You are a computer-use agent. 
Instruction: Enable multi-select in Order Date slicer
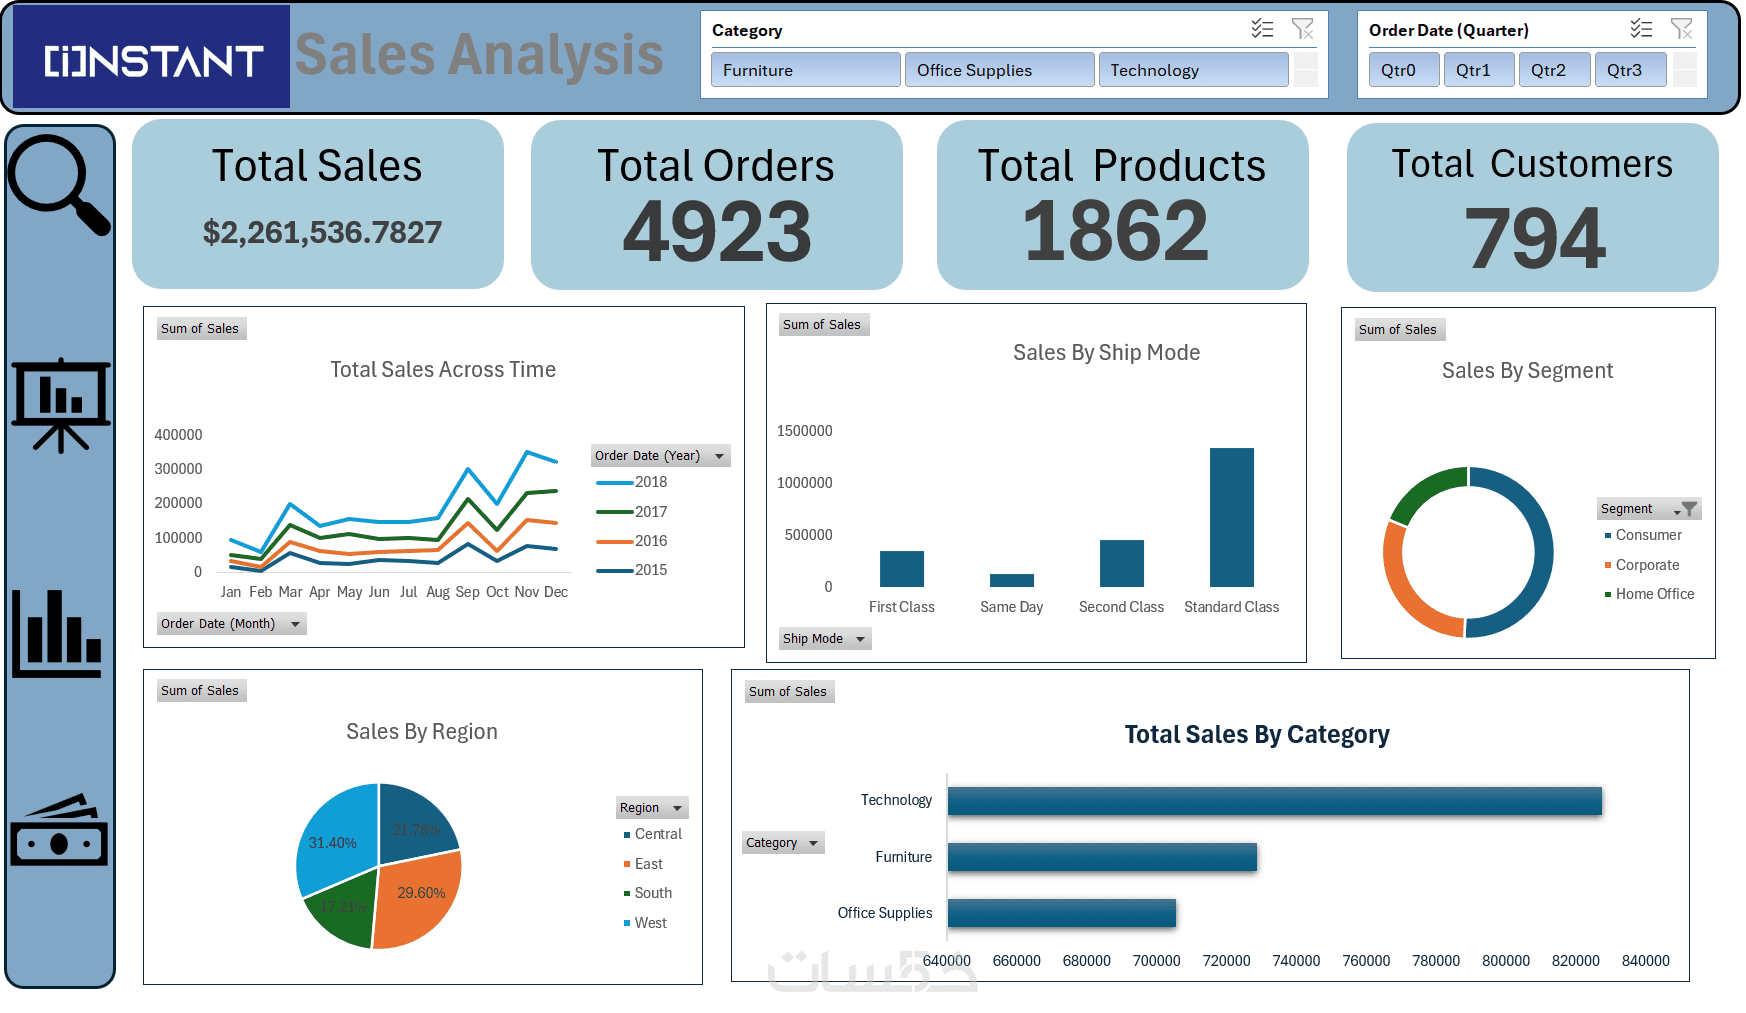(x=1641, y=29)
